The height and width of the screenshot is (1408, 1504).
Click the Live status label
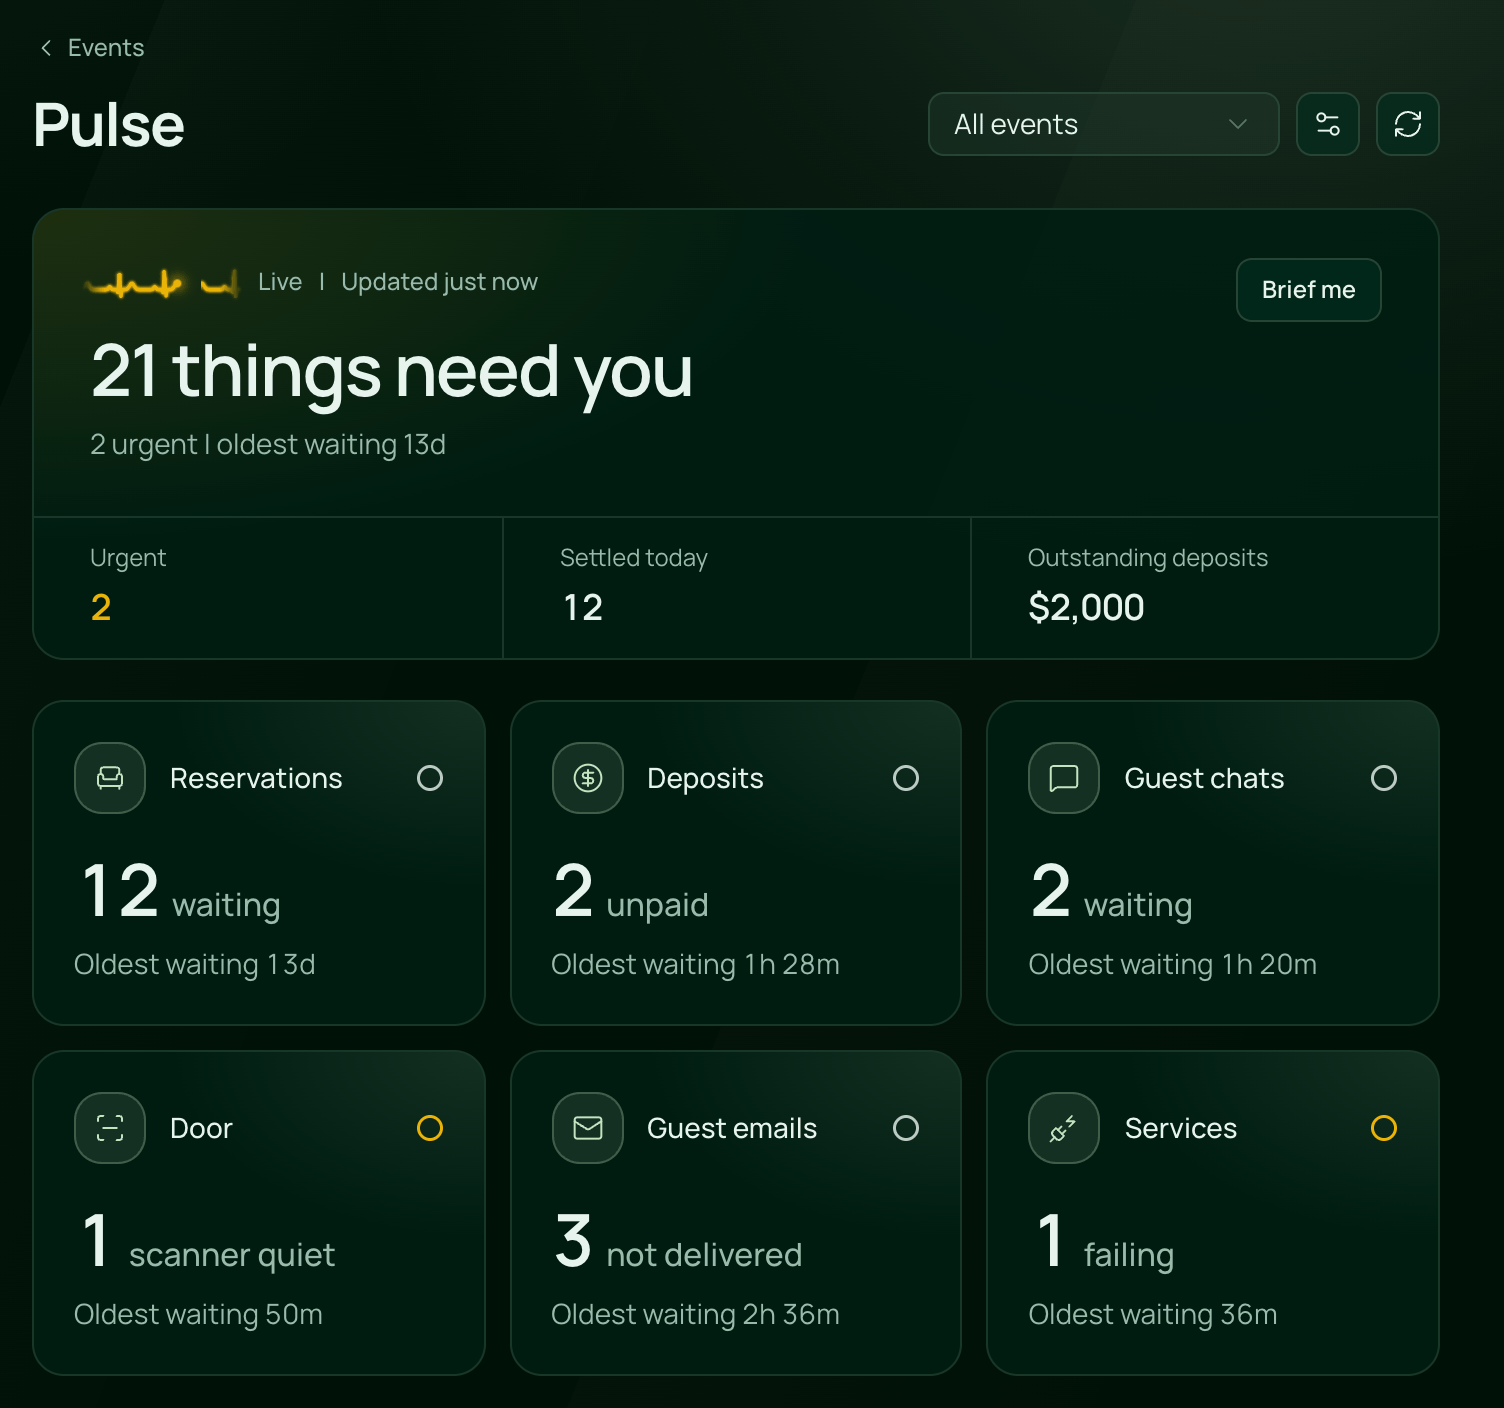pos(280,282)
